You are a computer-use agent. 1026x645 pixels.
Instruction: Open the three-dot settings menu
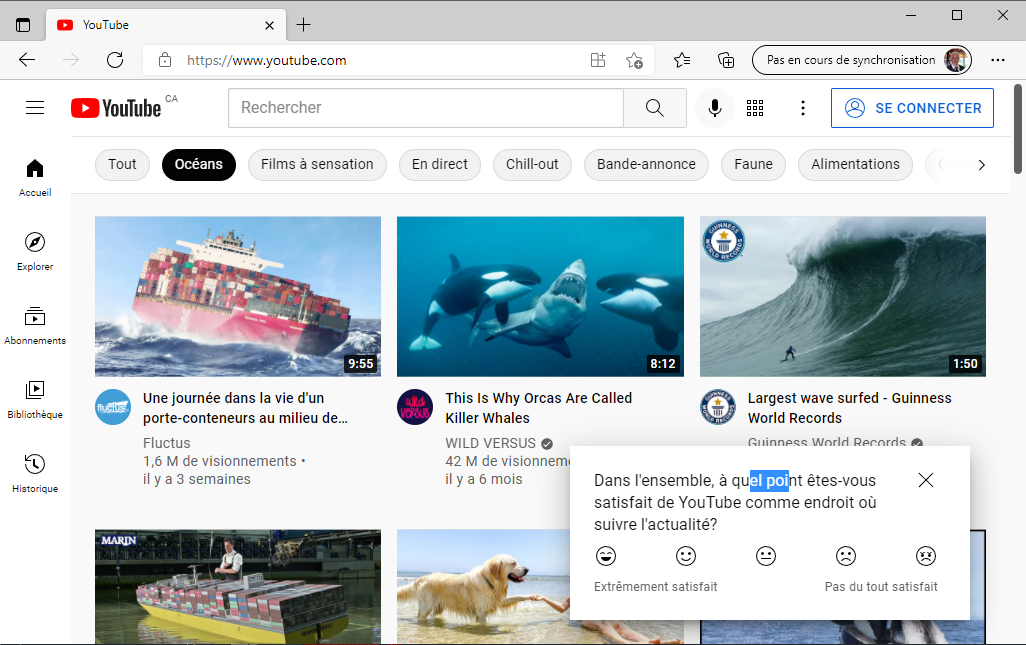tap(802, 108)
